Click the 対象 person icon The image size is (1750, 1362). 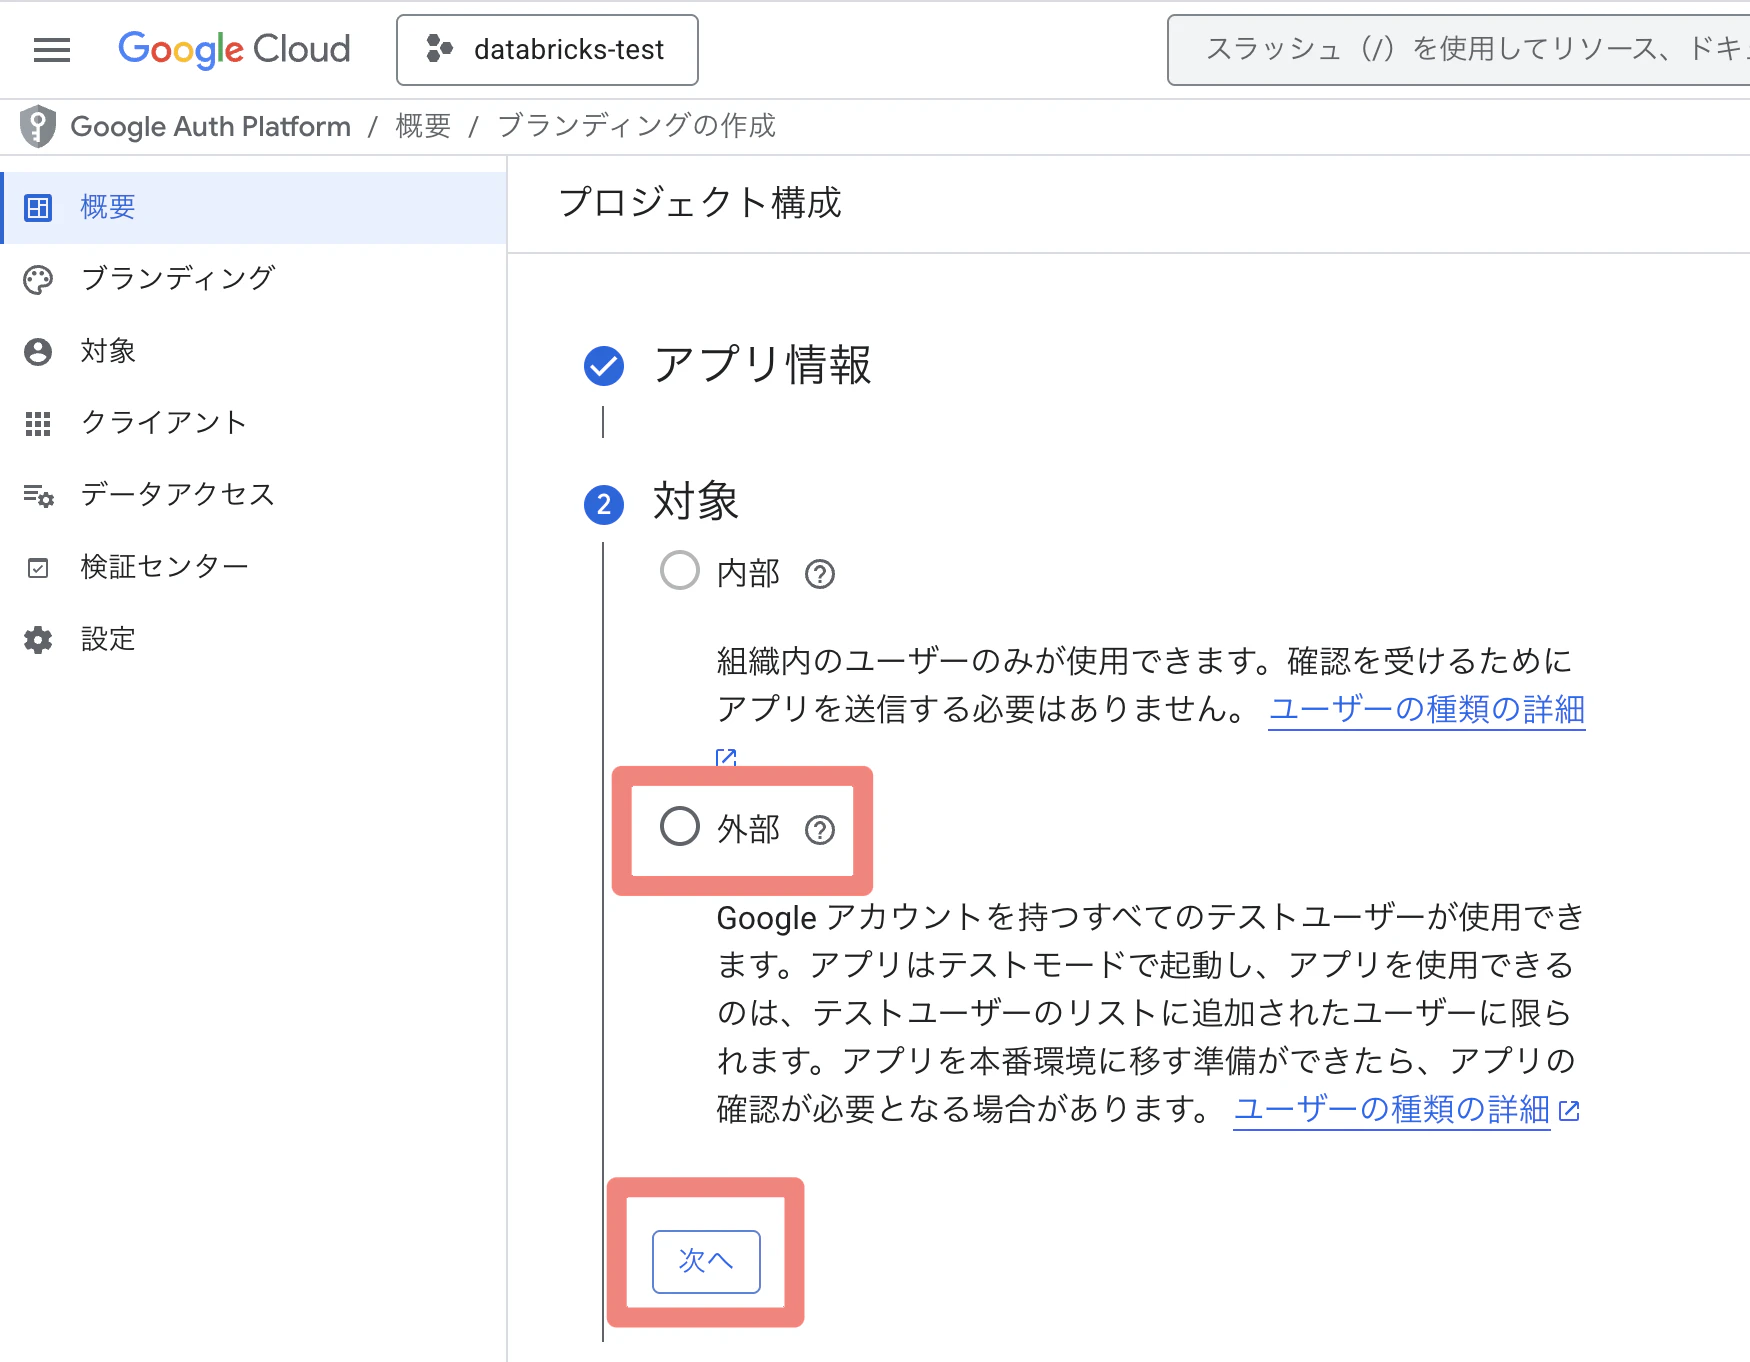pyautogui.click(x=38, y=352)
